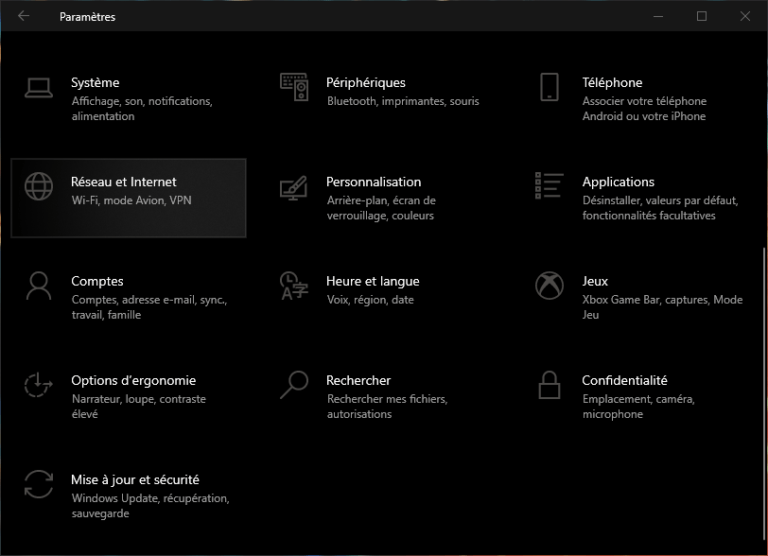Open the Périphériques settings title
This screenshot has width=768, height=556.
point(366,83)
